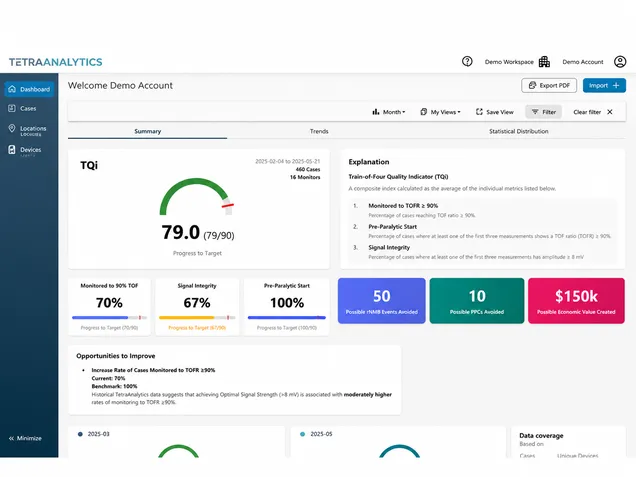Open Locations in the sidebar
636x477 pixels.
coord(28,129)
